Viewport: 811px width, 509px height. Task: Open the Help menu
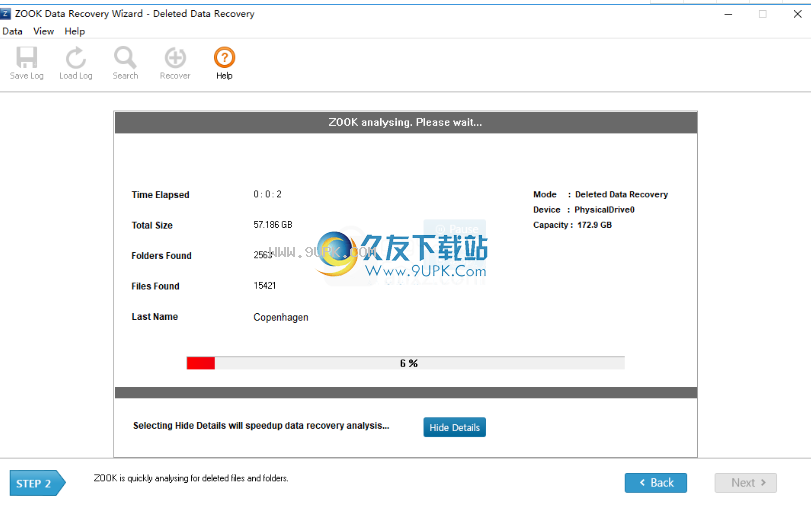coord(74,31)
